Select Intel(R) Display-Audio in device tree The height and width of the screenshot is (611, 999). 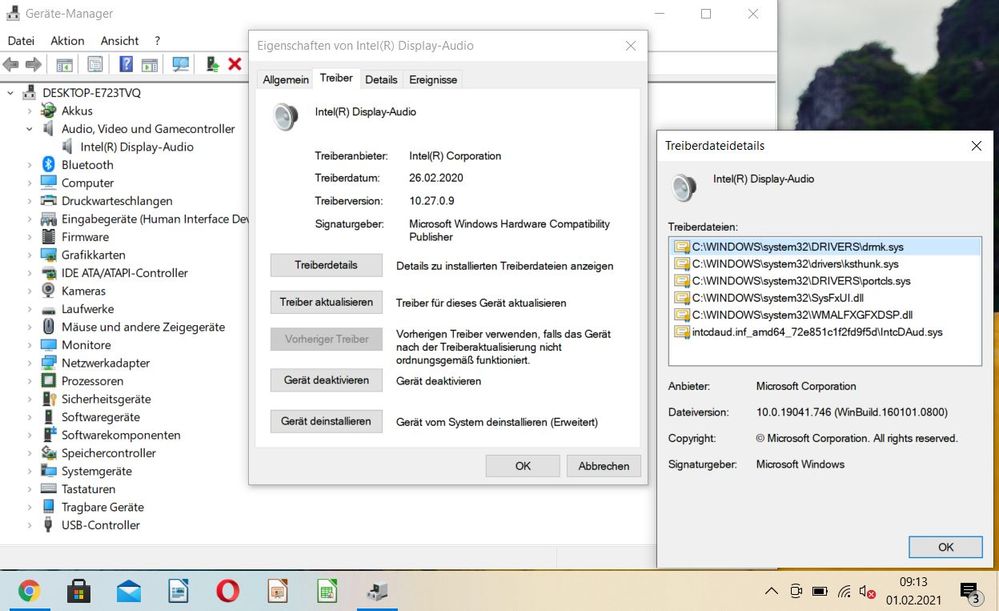(x=137, y=147)
